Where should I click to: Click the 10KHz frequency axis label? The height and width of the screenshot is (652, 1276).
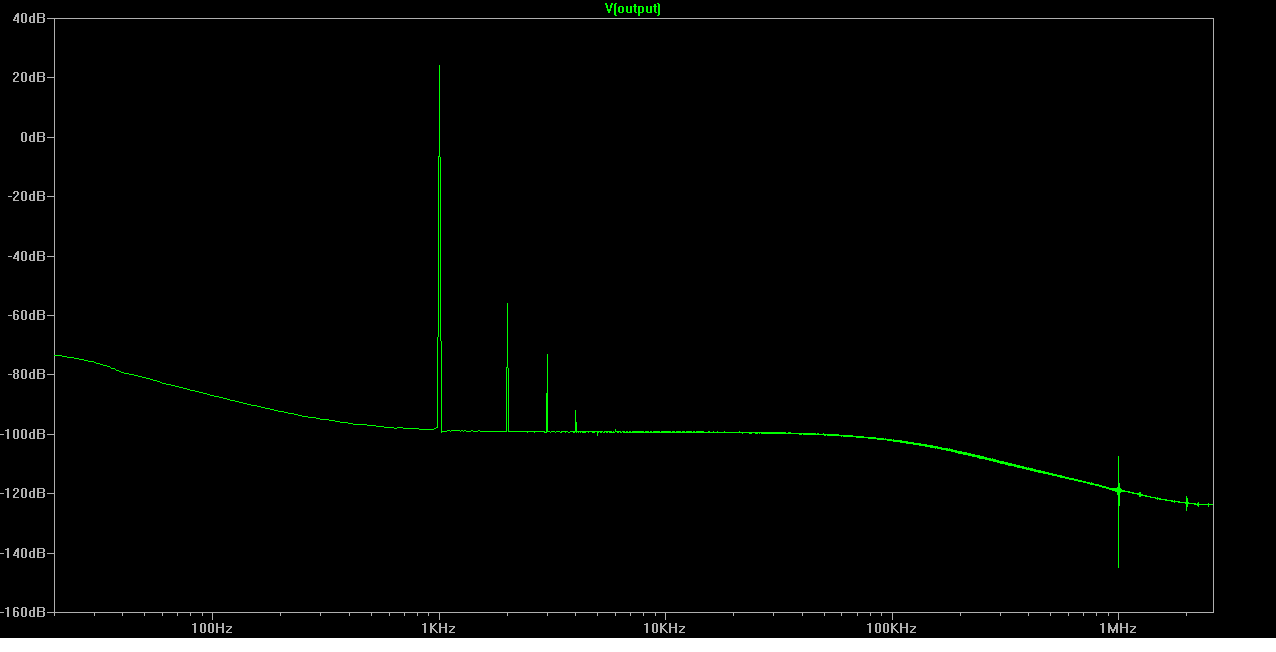pyautogui.click(x=665, y=628)
